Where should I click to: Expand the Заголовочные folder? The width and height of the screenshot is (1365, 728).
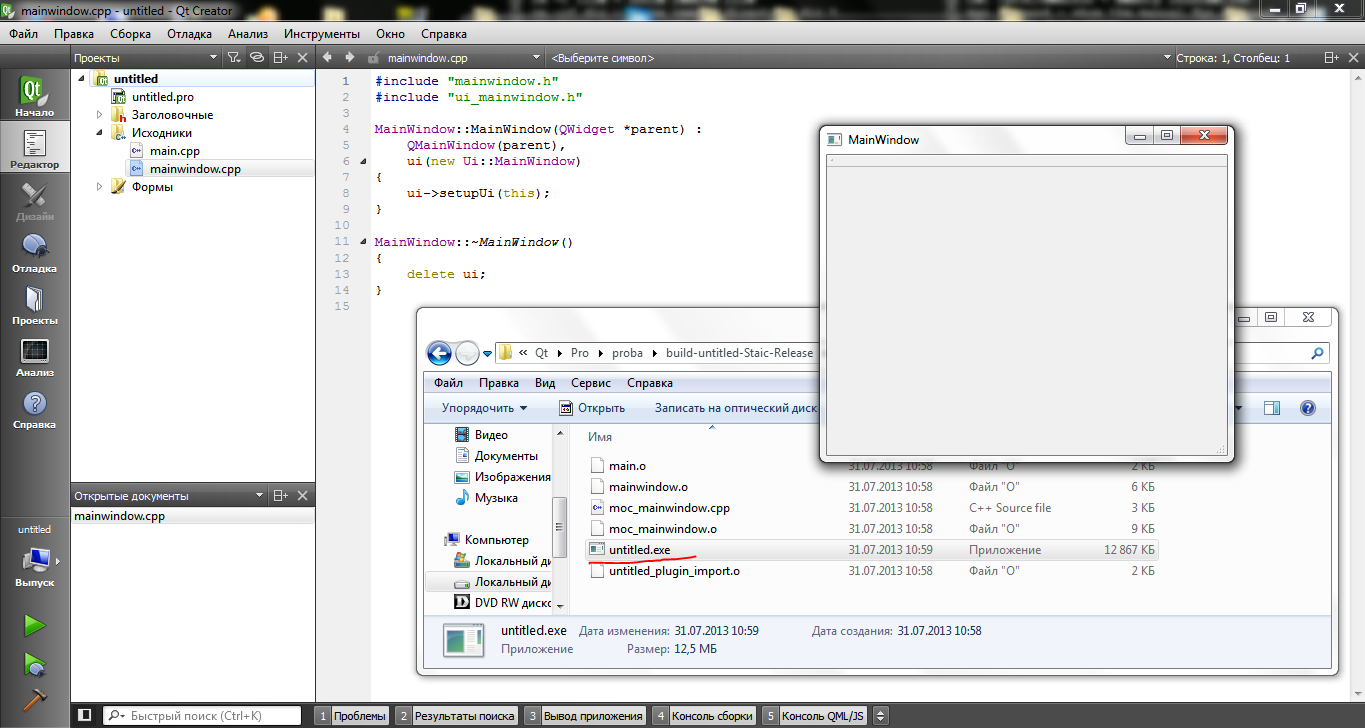click(100, 115)
